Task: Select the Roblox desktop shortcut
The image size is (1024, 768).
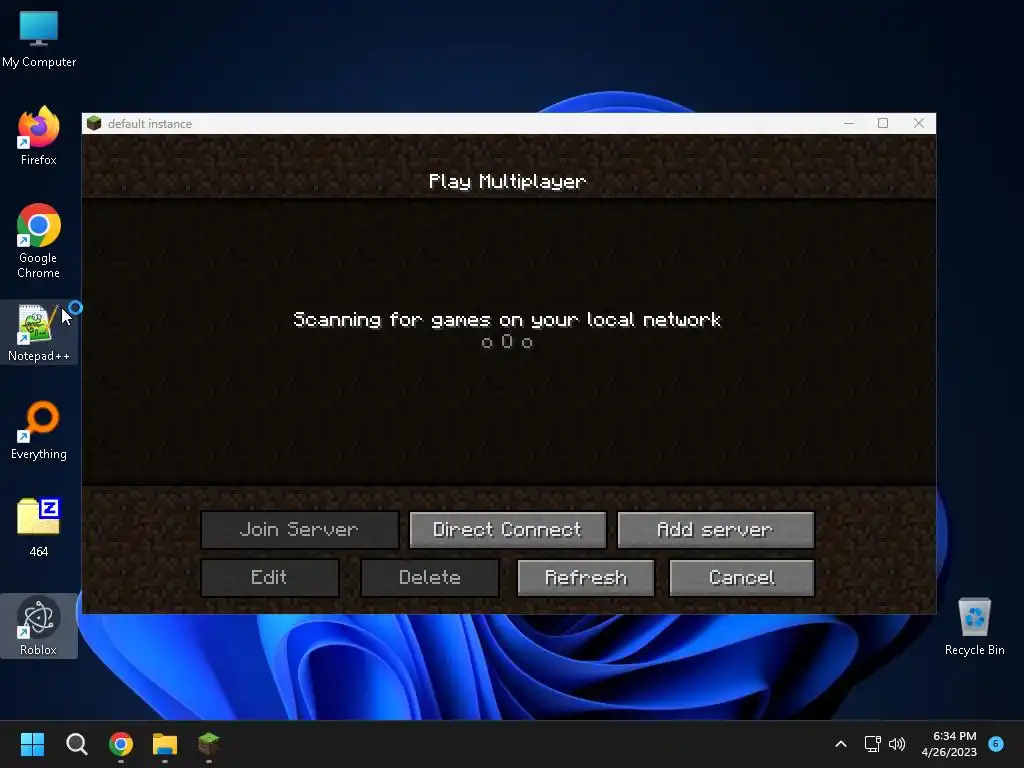Action: pos(39,626)
